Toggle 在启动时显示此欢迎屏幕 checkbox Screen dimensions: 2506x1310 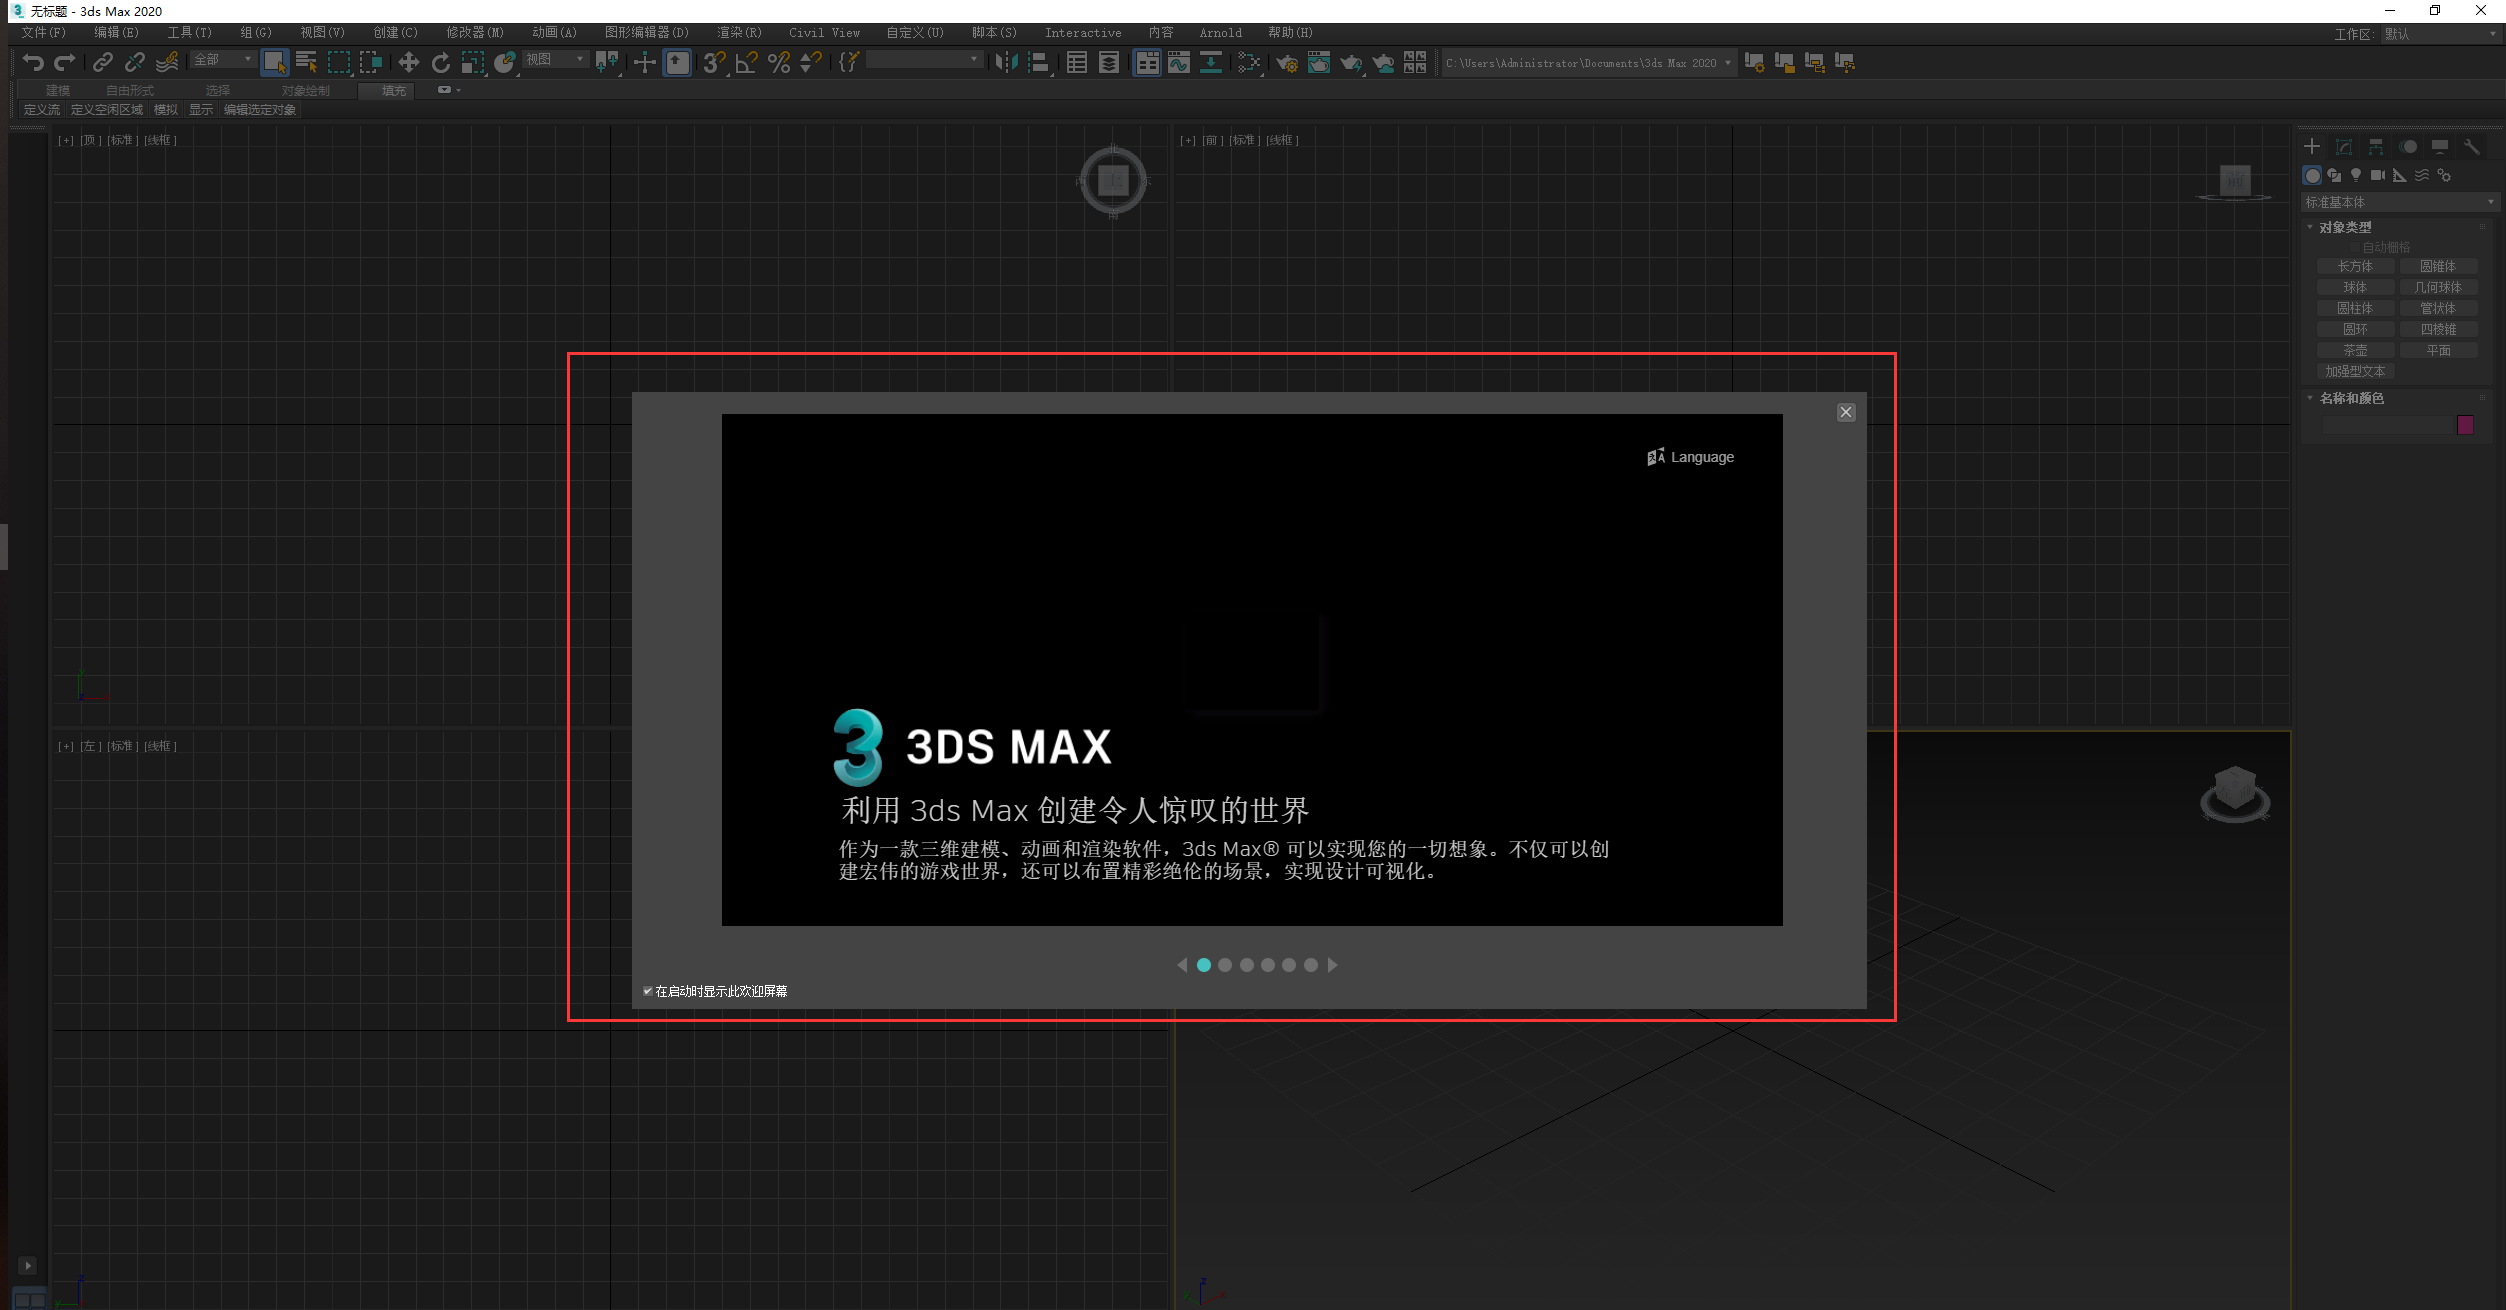click(648, 991)
